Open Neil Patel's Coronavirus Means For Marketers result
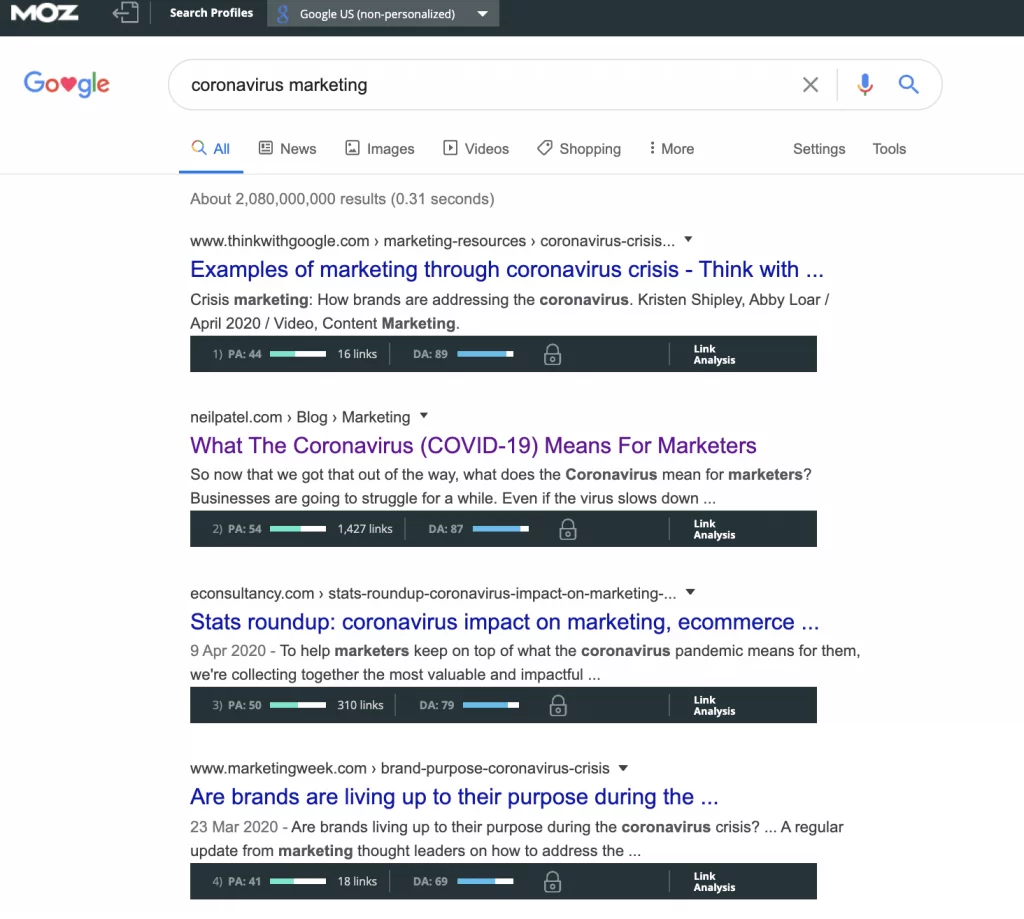The width and height of the screenshot is (1024, 919). (x=473, y=446)
